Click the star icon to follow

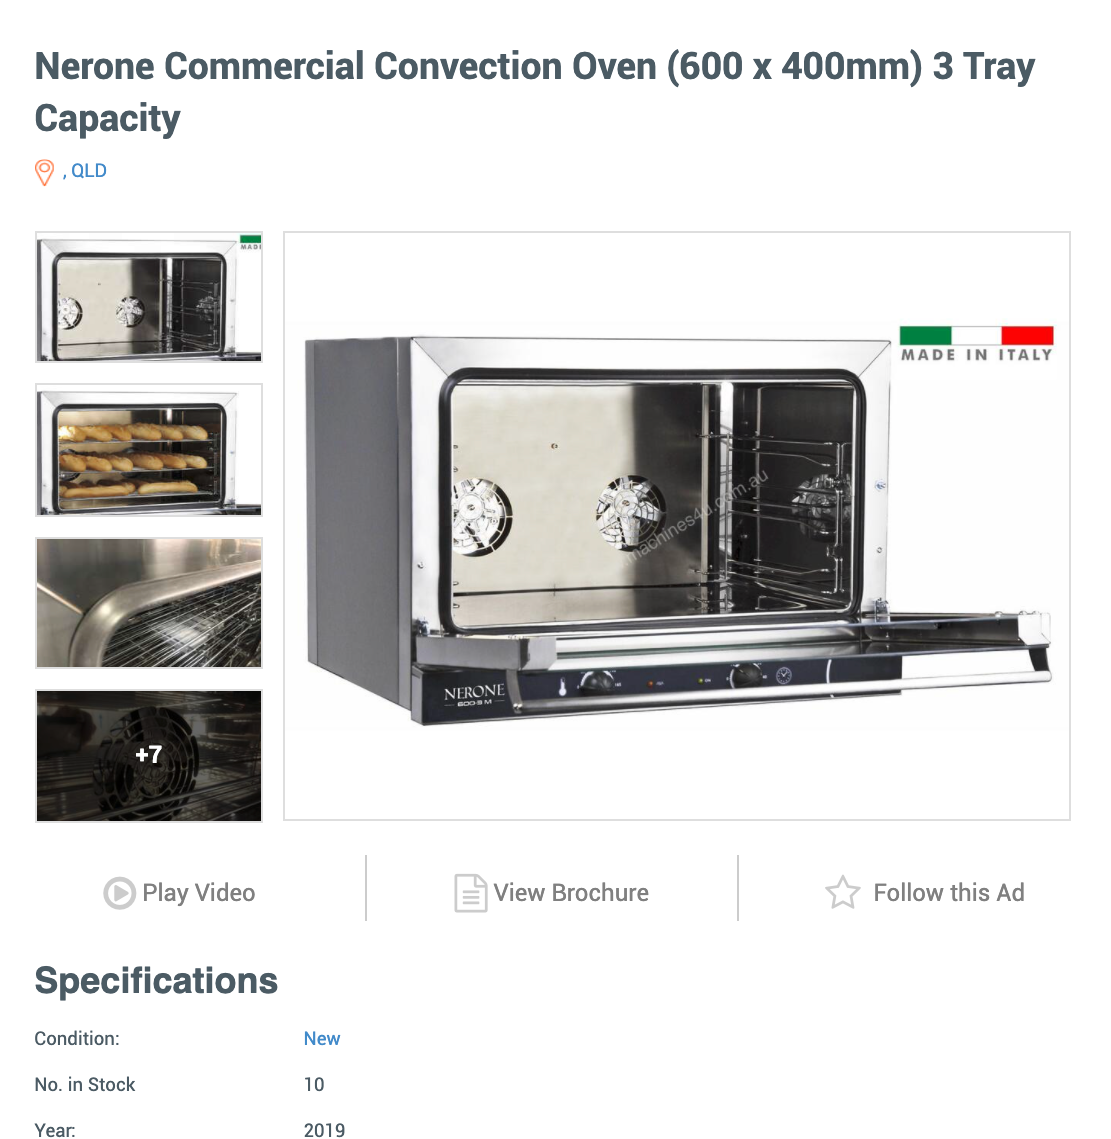click(x=843, y=892)
